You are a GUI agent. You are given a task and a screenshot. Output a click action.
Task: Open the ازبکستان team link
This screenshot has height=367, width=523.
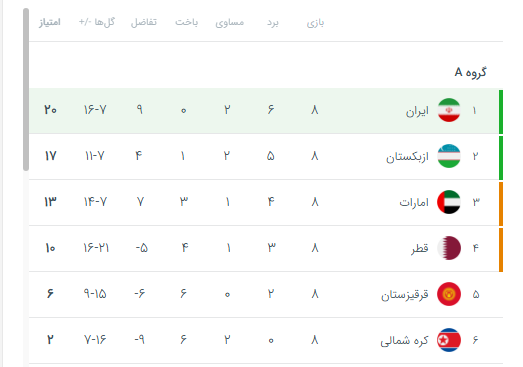click(x=407, y=156)
